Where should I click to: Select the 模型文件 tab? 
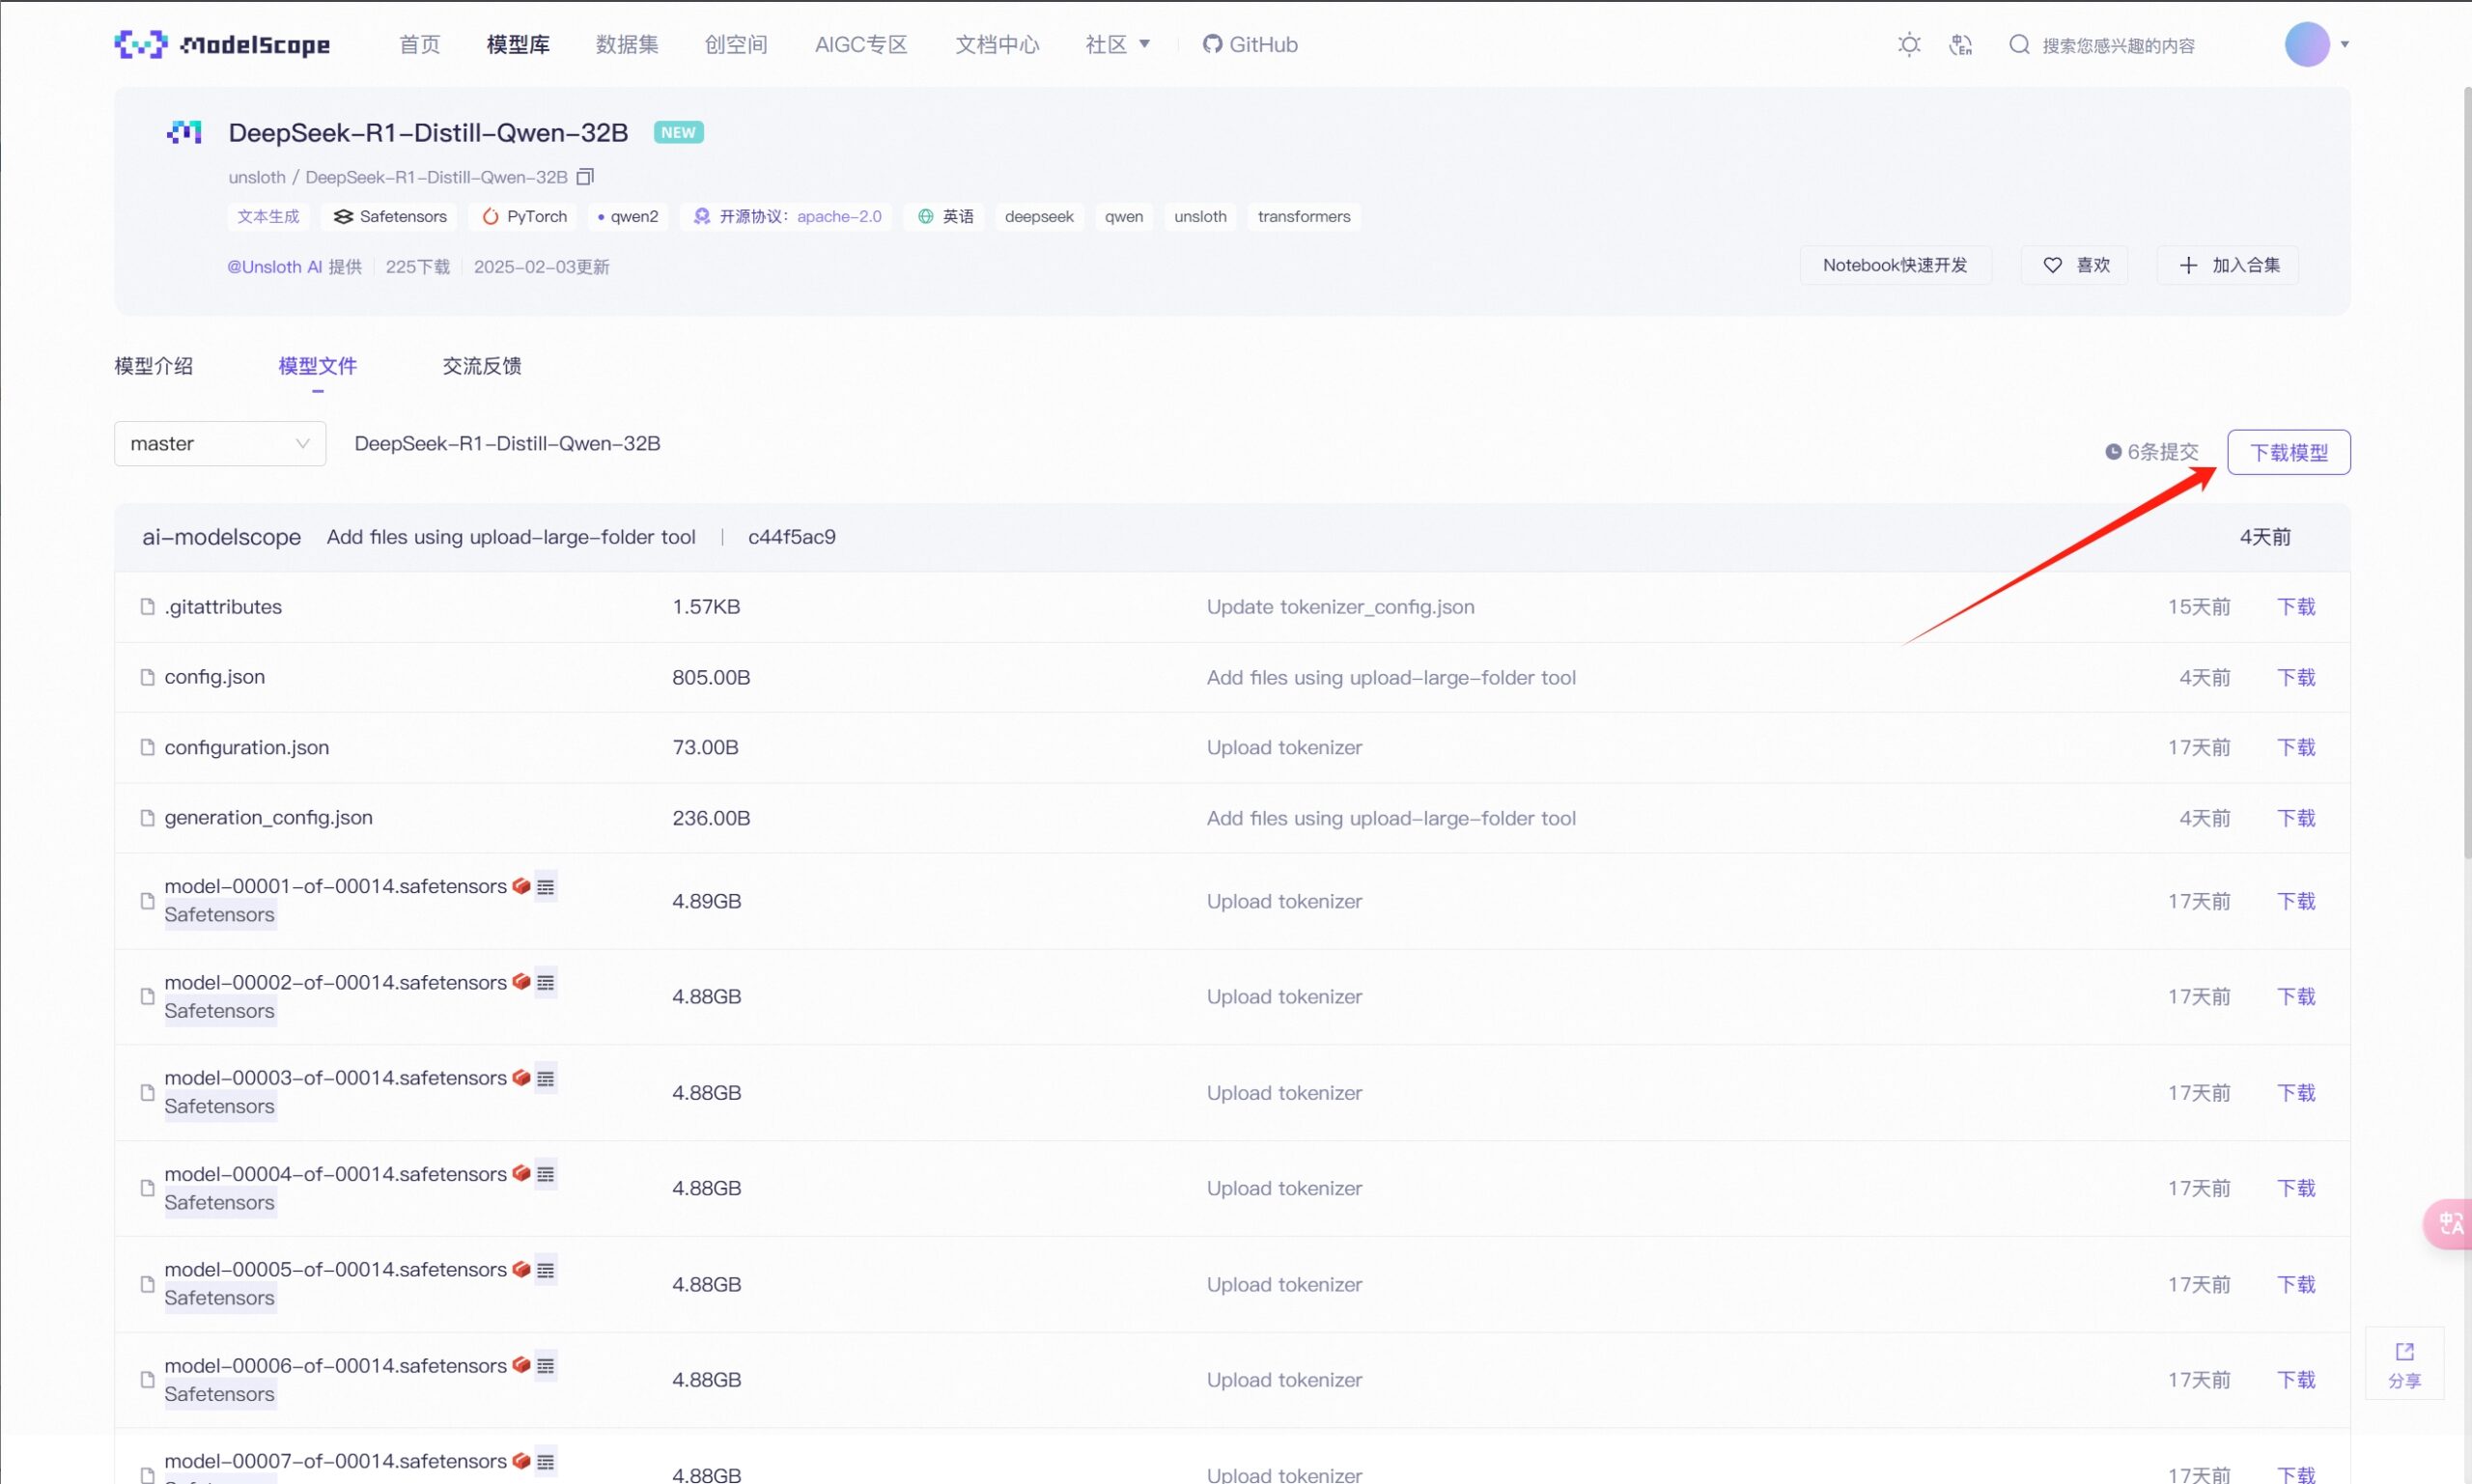point(317,366)
